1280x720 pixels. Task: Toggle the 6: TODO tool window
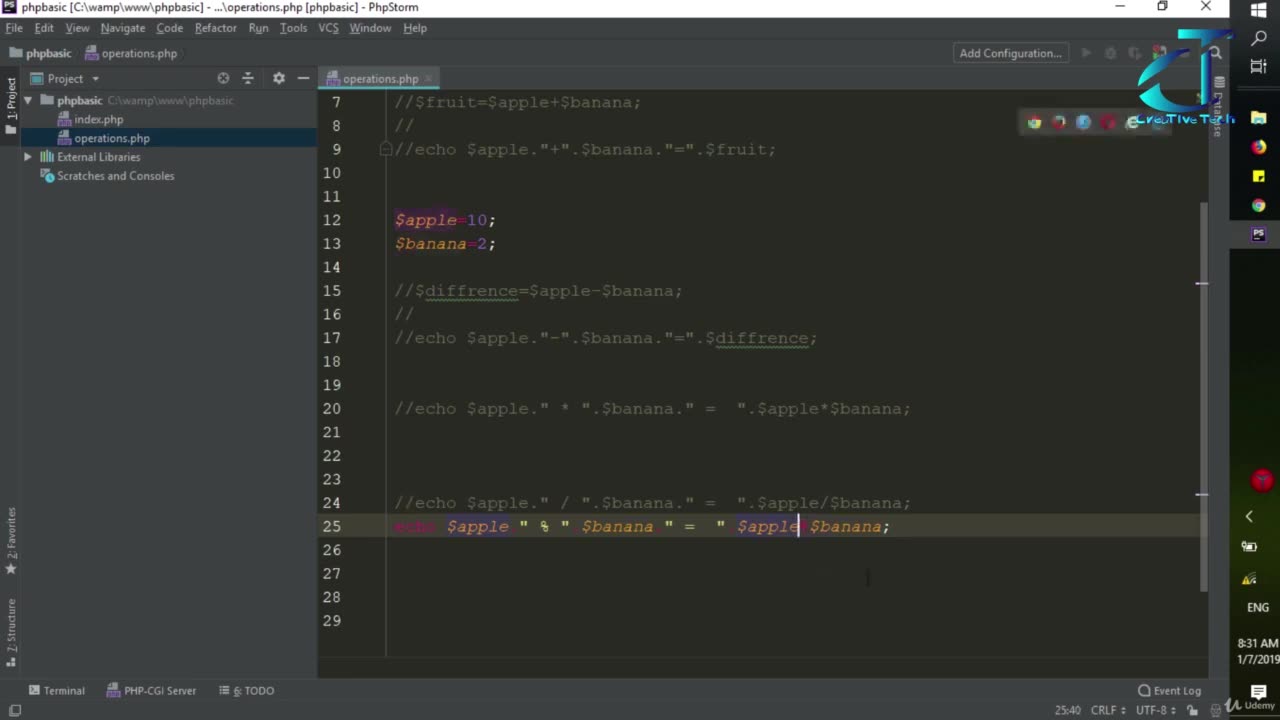tap(246, 690)
